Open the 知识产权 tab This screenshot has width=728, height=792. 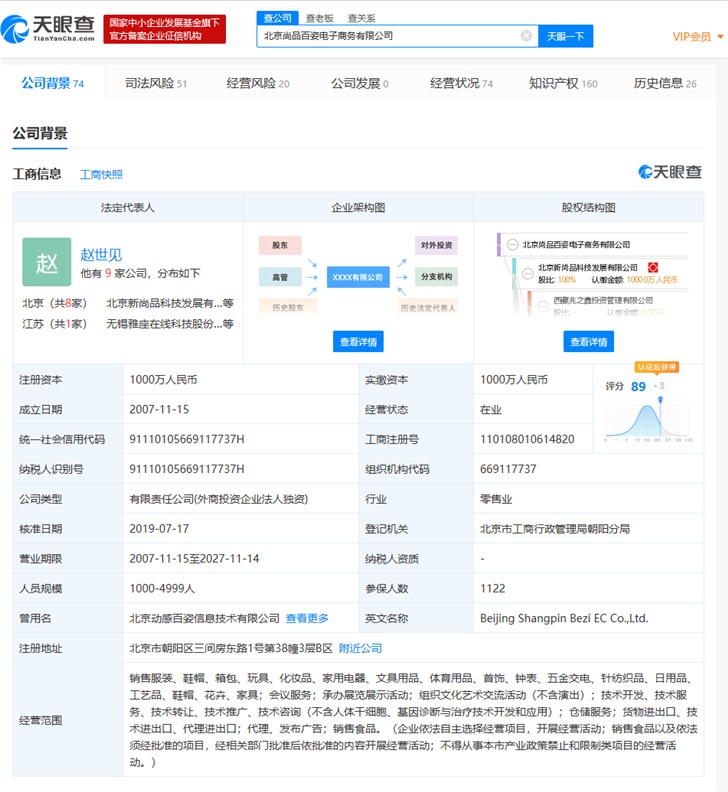(x=563, y=84)
